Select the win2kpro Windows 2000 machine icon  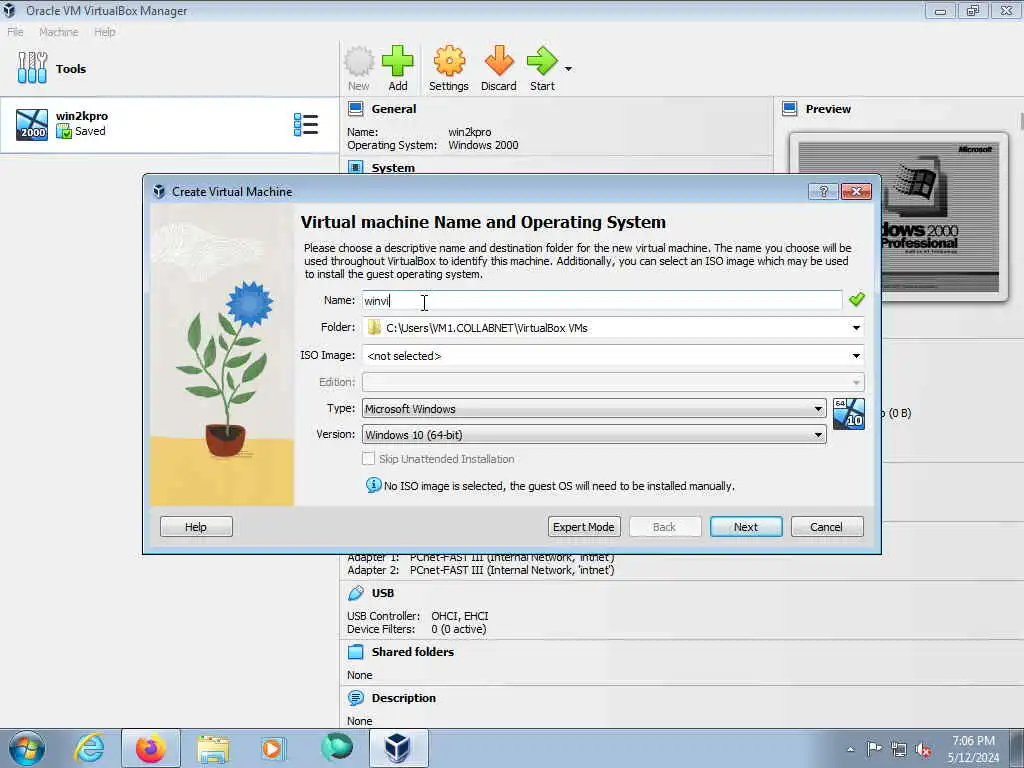[32, 124]
